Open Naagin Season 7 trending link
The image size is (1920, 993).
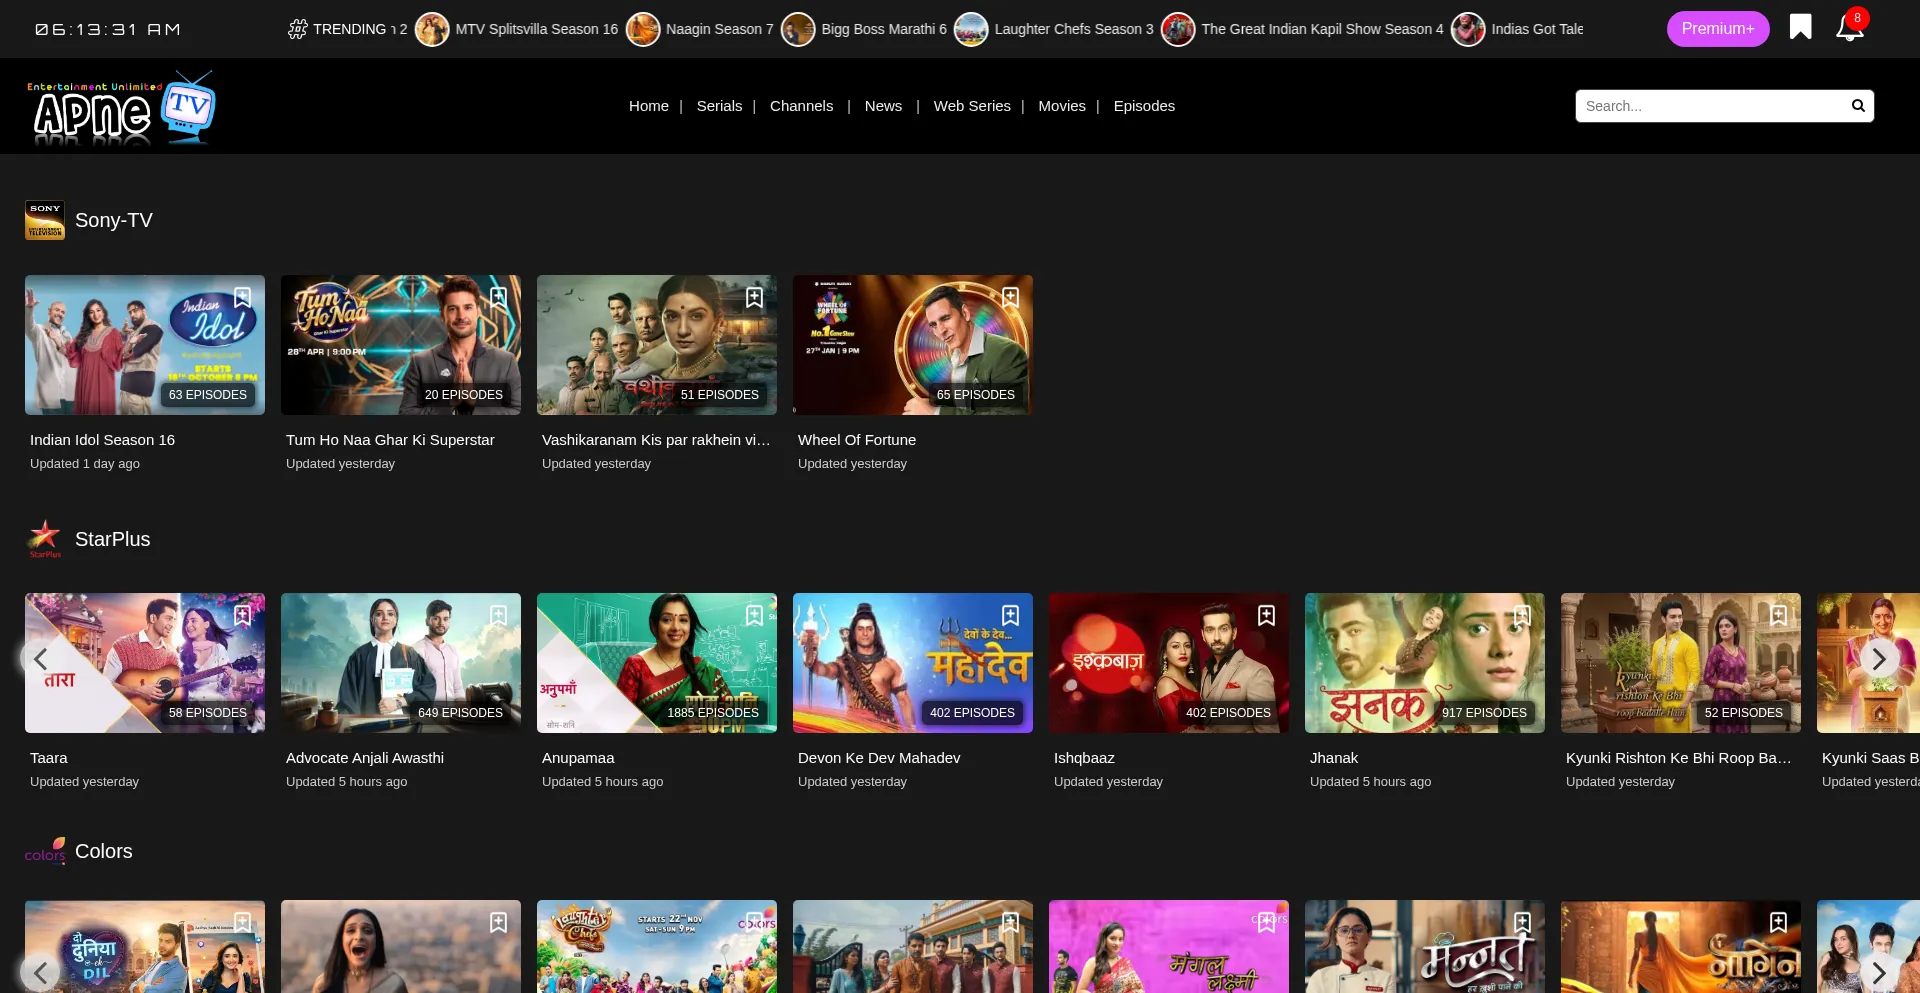(x=720, y=29)
